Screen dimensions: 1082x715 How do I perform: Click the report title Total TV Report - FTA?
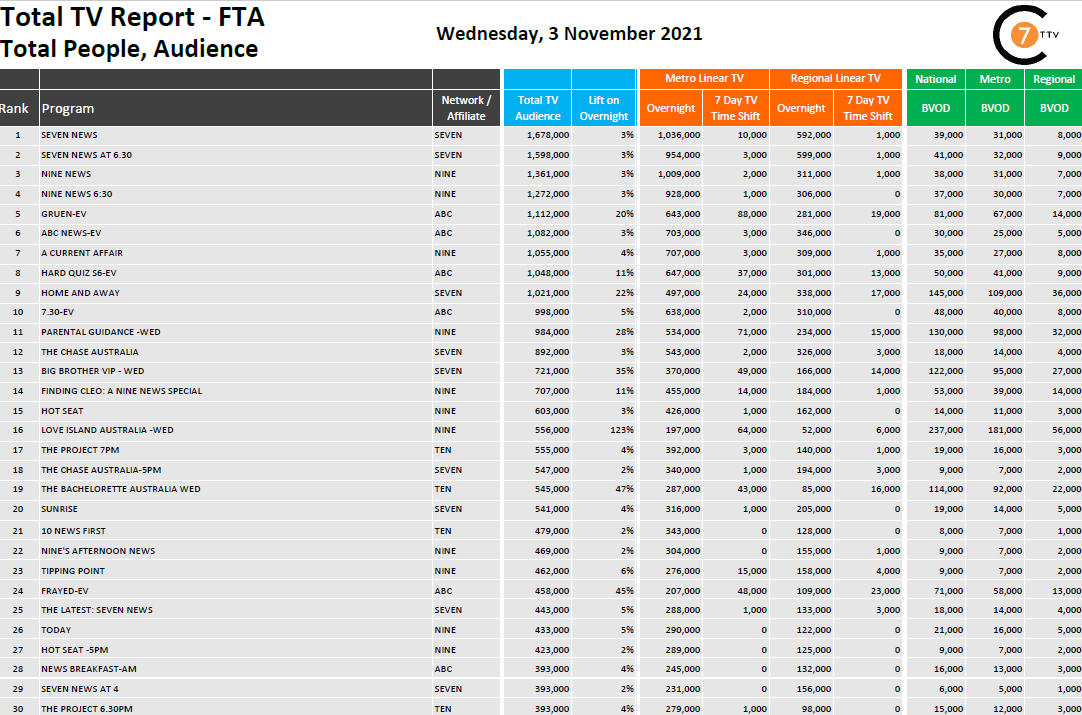tap(132, 18)
